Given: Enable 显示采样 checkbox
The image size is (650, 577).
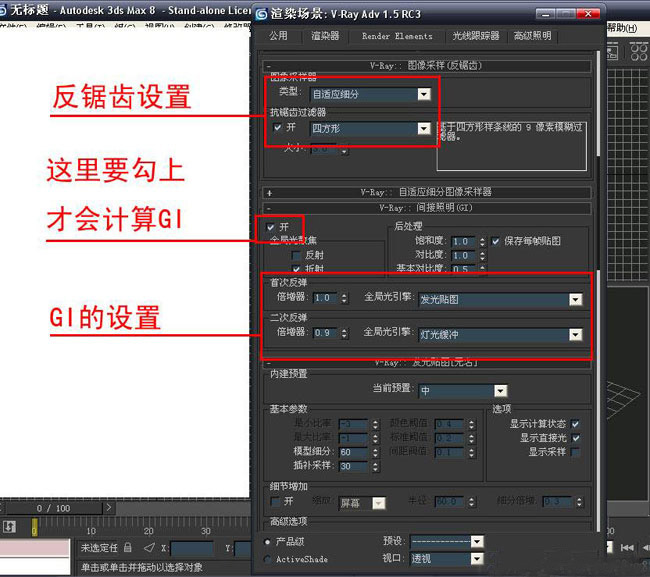Looking at the screenshot, I should [x=575, y=452].
